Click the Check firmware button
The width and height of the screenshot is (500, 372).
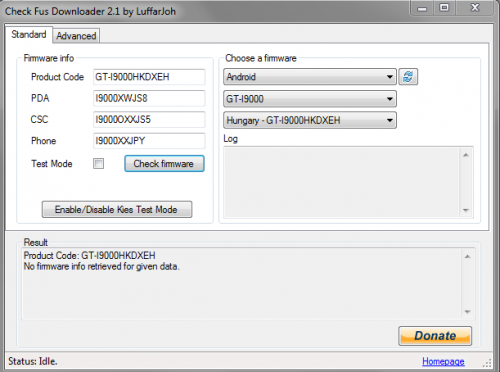(x=164, y=164)
